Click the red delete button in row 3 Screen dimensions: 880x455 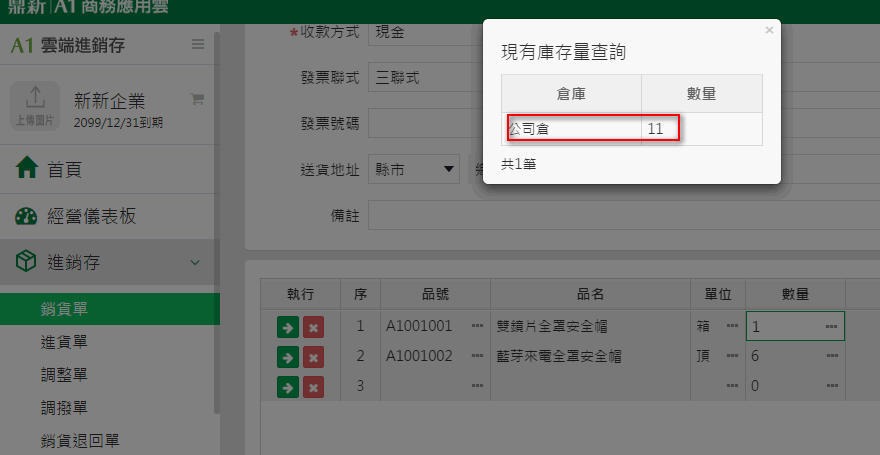coord(313,387)
